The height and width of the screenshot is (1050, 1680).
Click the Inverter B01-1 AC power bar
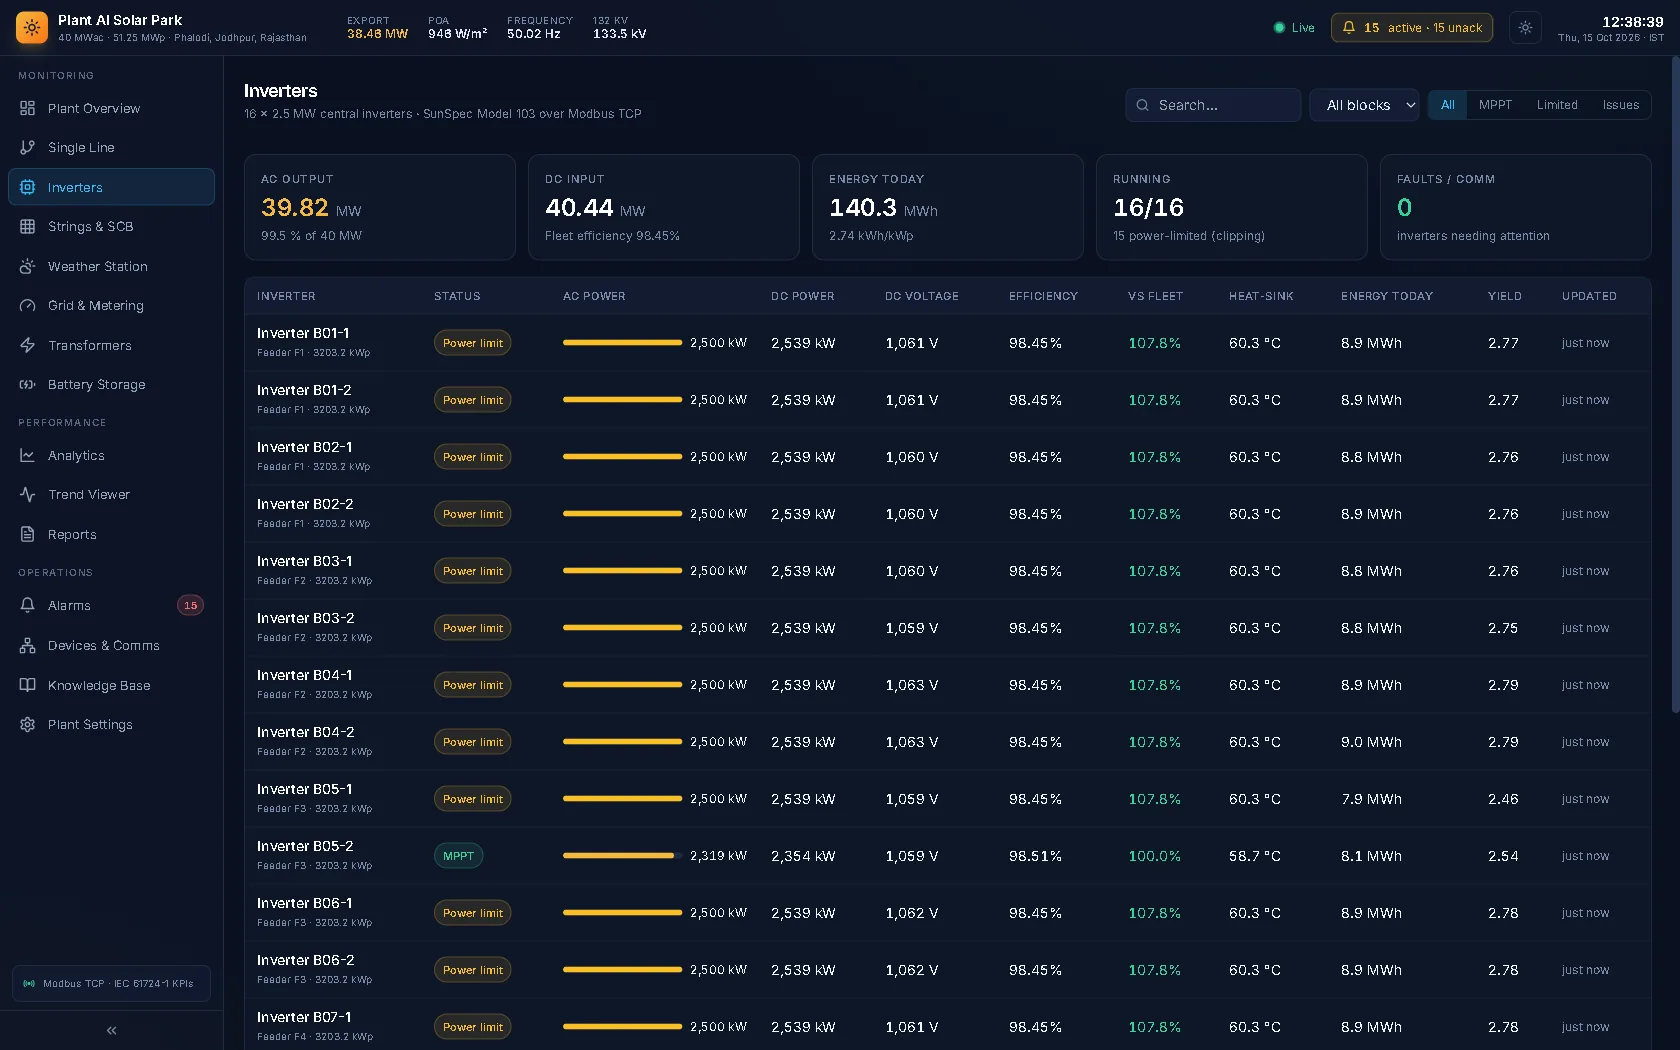(622, 343)
